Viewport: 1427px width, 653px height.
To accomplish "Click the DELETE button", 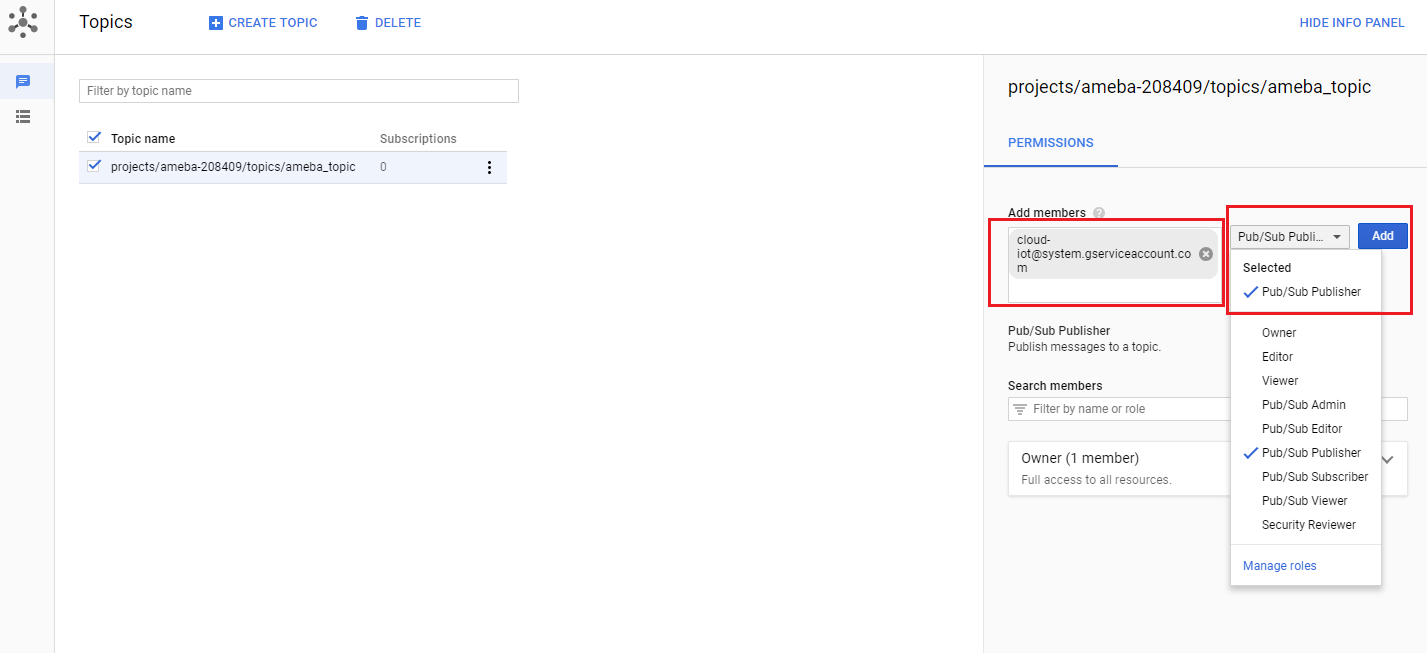I will point(388,23).
